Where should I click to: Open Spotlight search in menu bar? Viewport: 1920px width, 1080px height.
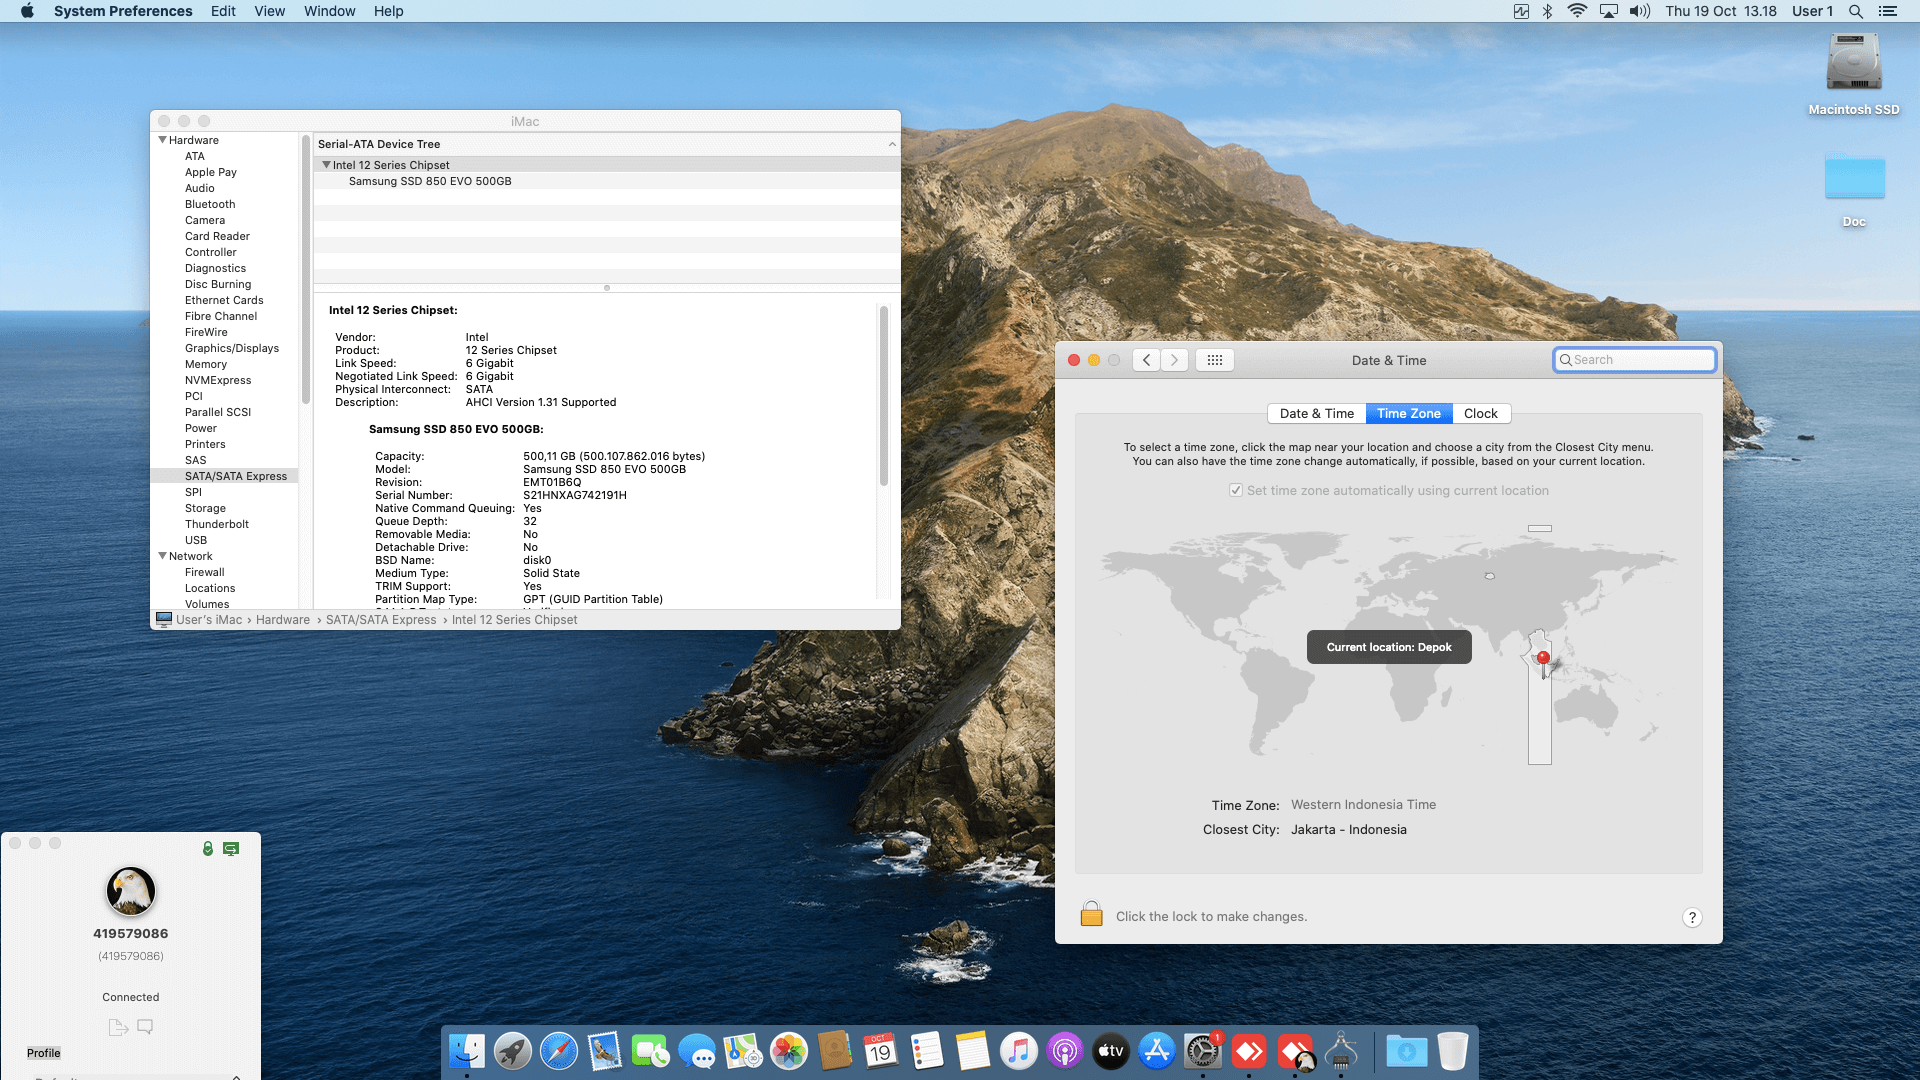tap(1855, 11)
